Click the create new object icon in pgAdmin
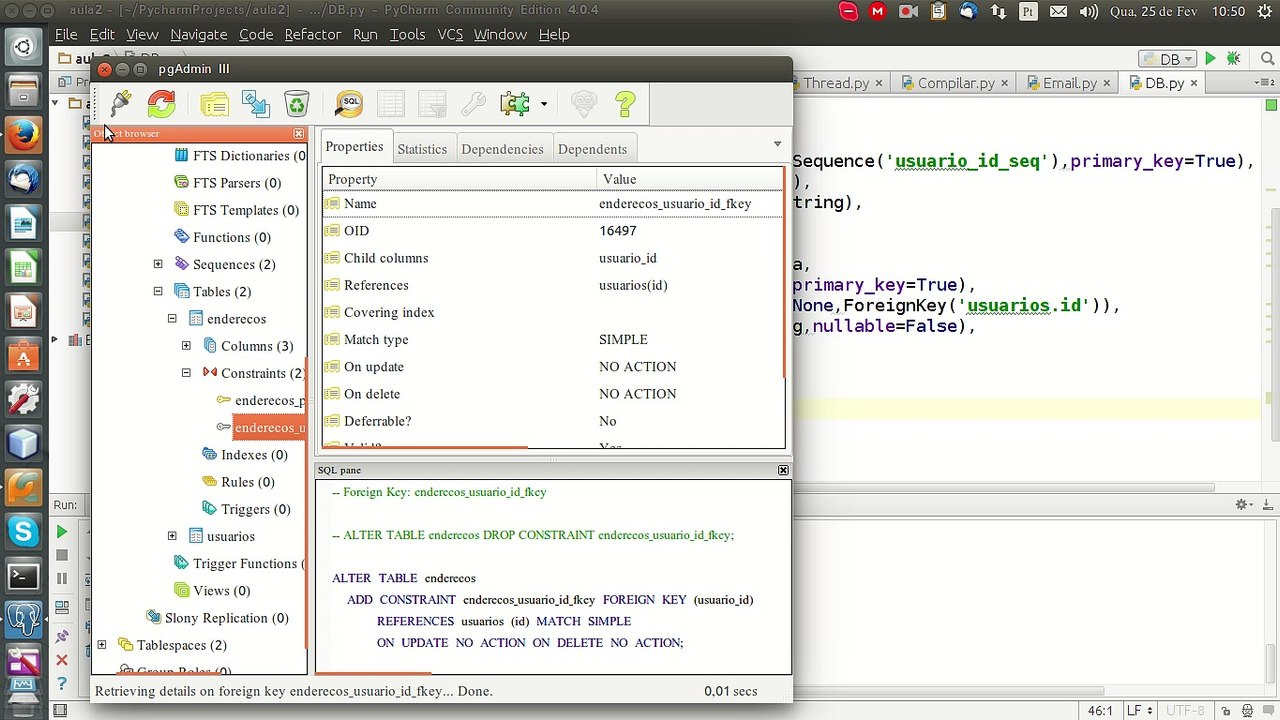The image size is (1280, 720). click(256, 103)
